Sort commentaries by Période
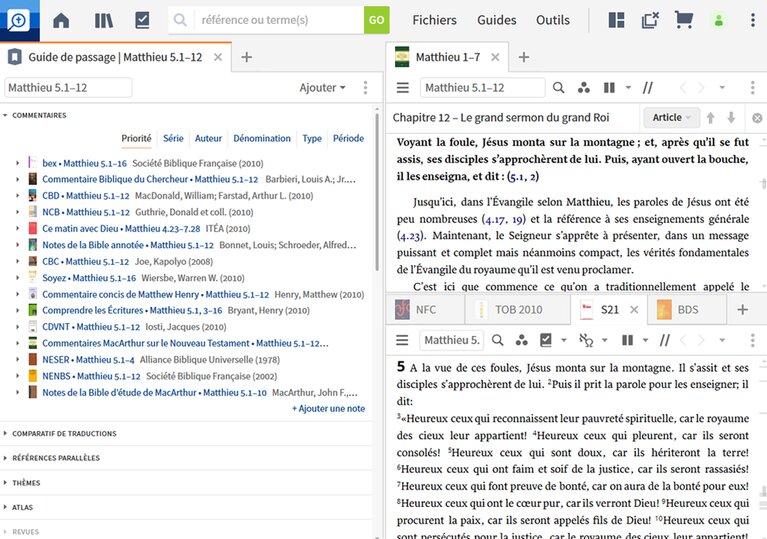 (x=348, y=138)
